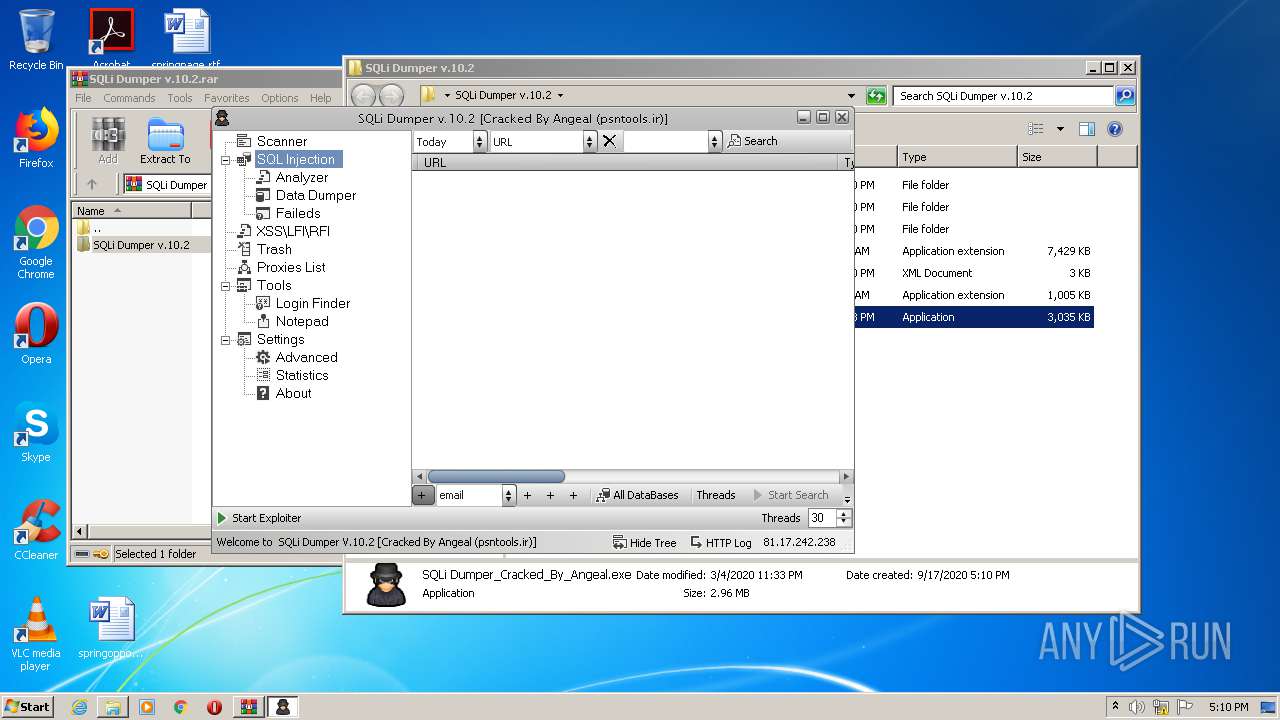Click the IP address 81.17.242.238 in status bar

[799, 542]
